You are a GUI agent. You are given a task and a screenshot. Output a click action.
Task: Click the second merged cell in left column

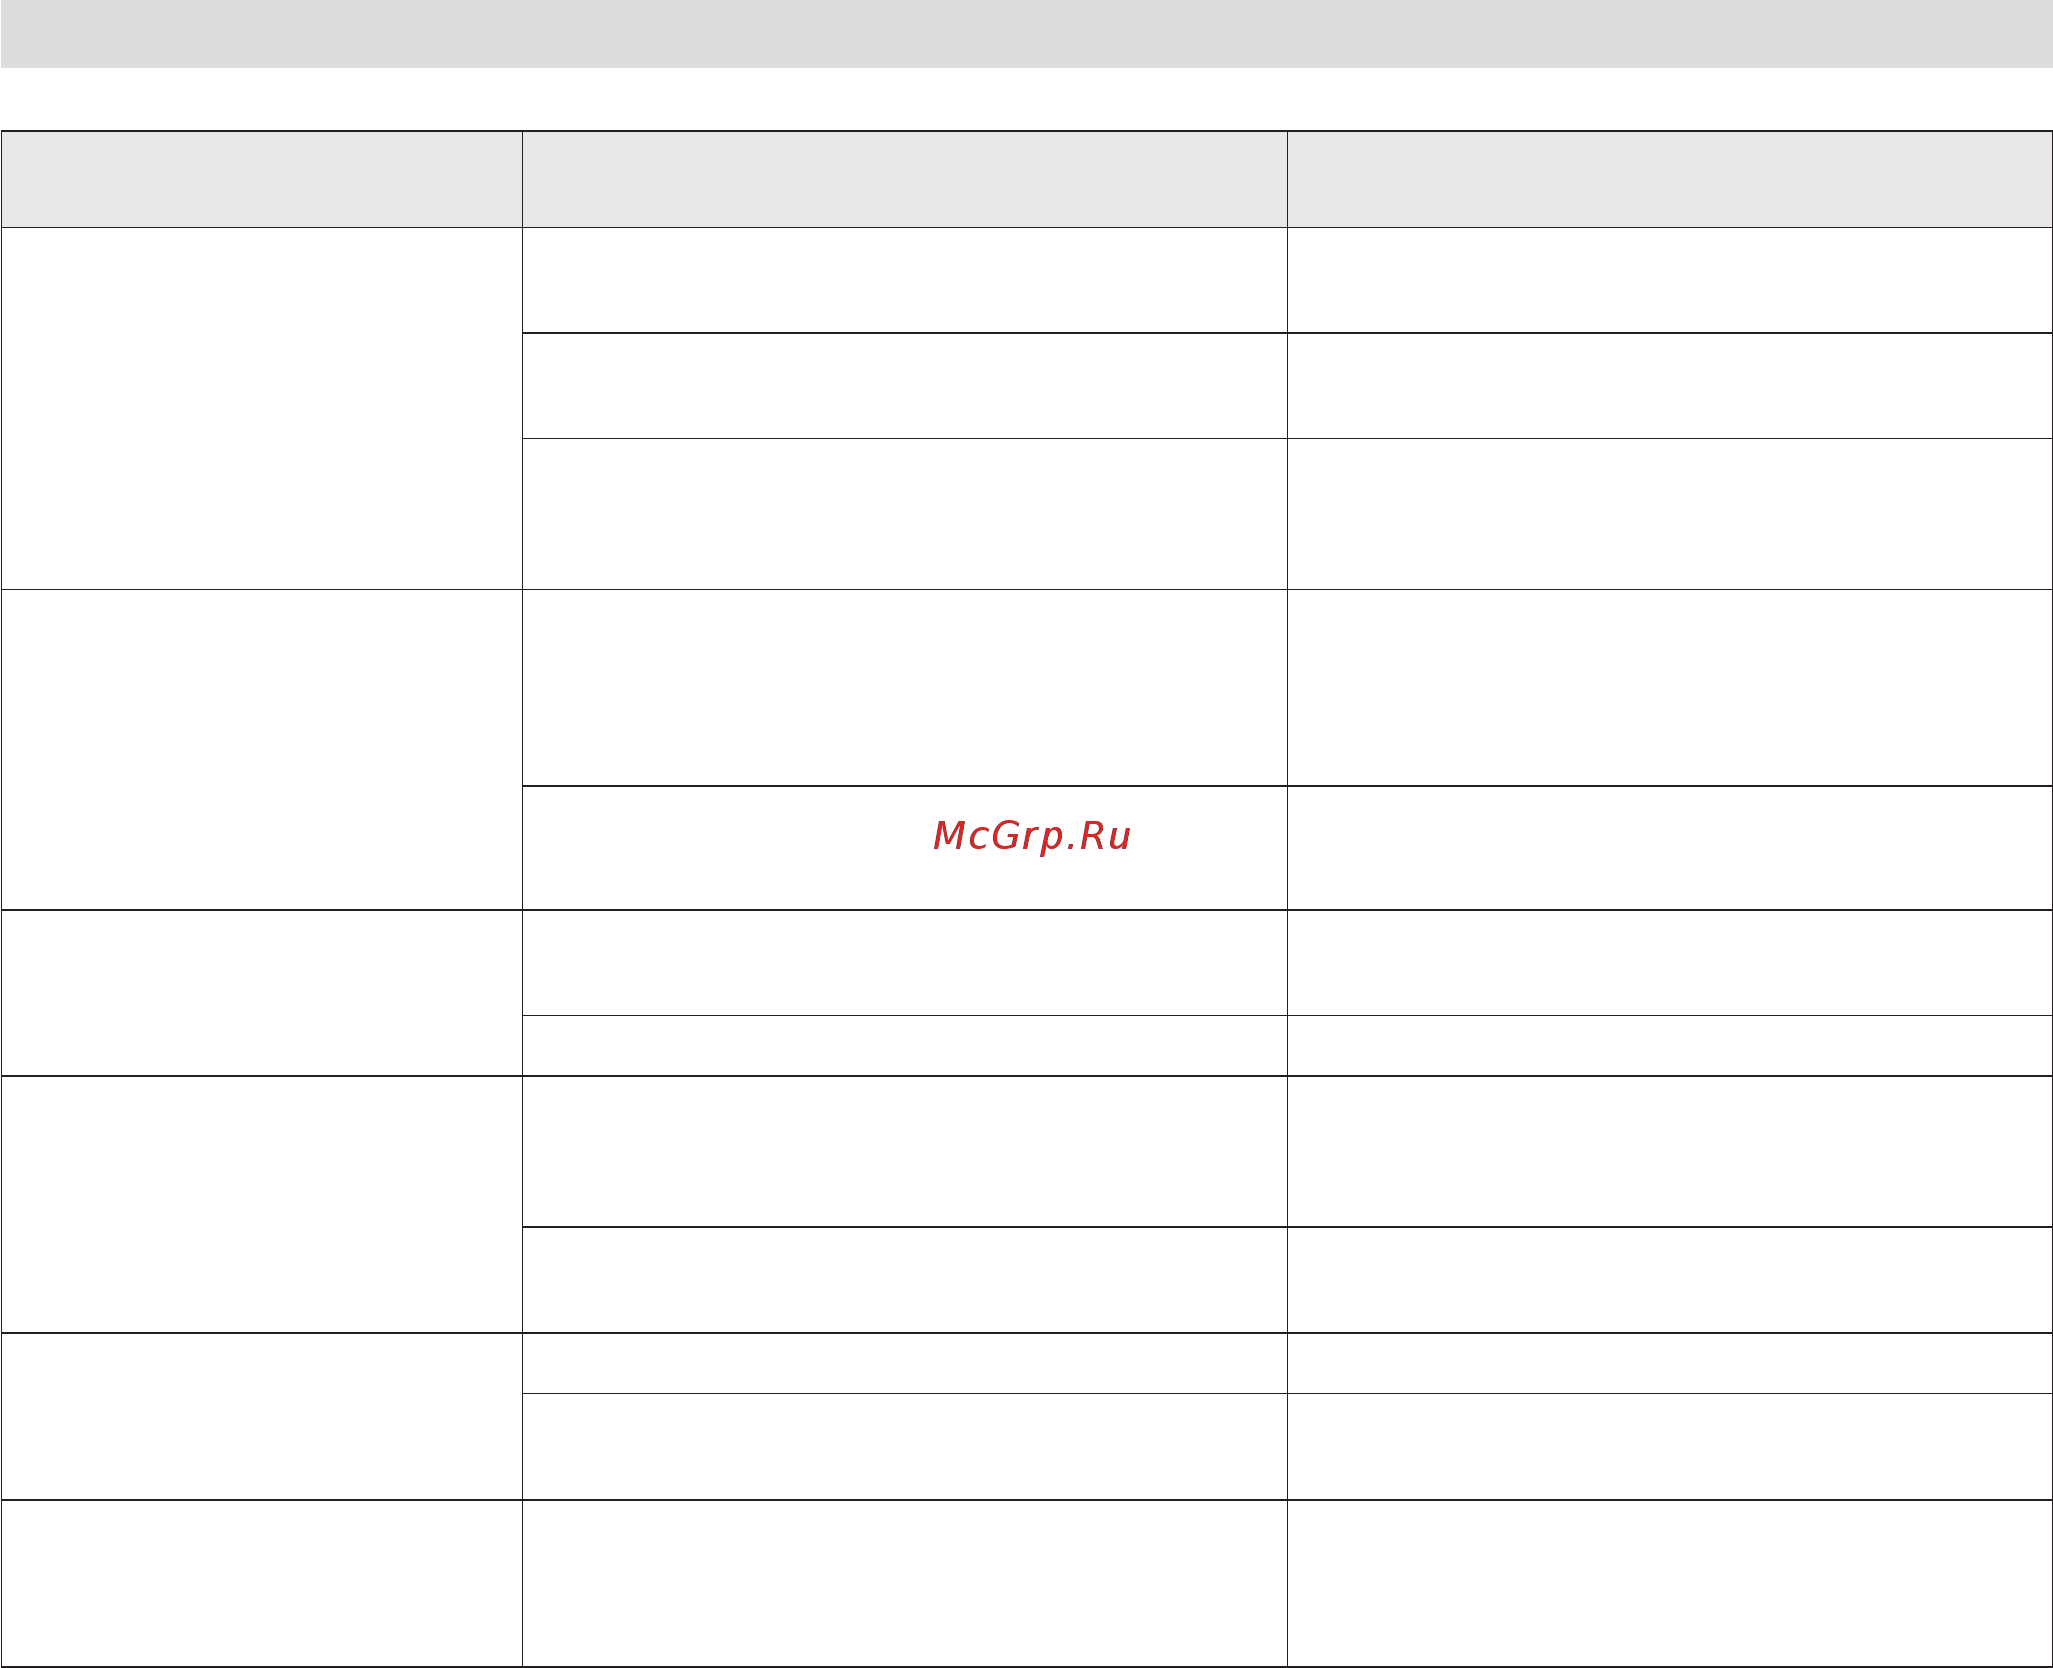pyautogui.click(x=262, y=749)
